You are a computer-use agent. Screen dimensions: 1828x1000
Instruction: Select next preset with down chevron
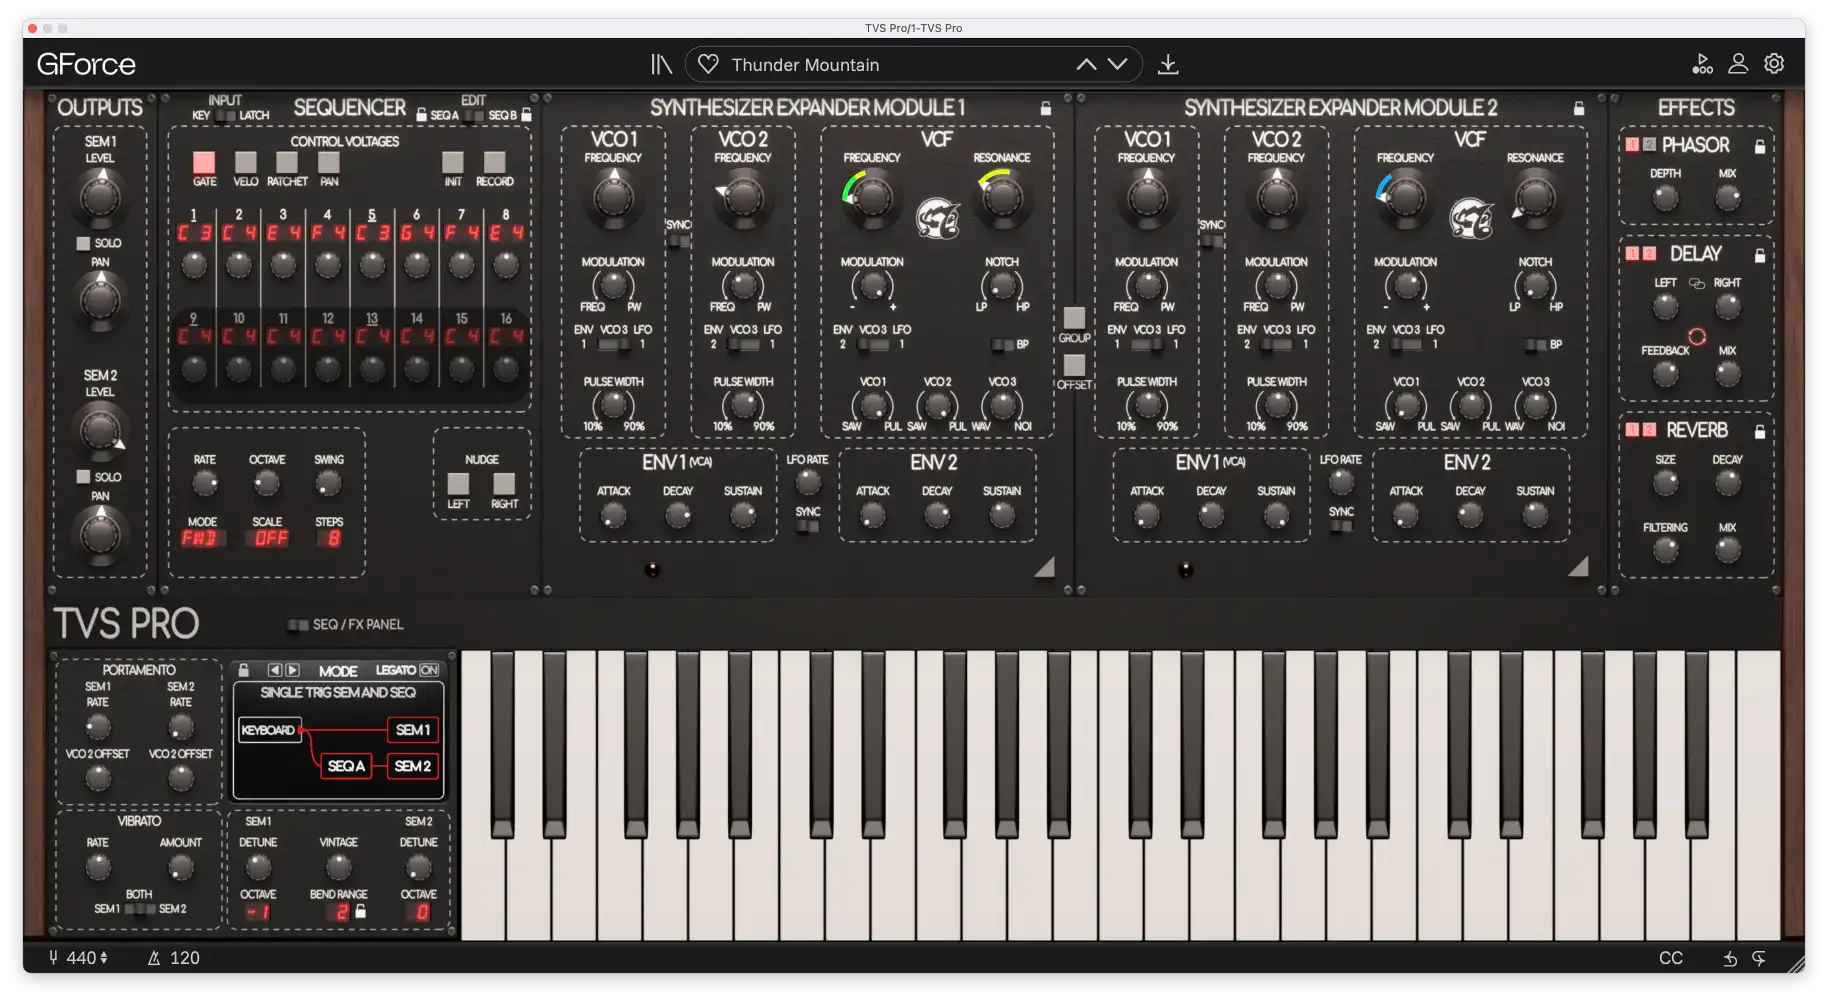tap(1118, 64)
